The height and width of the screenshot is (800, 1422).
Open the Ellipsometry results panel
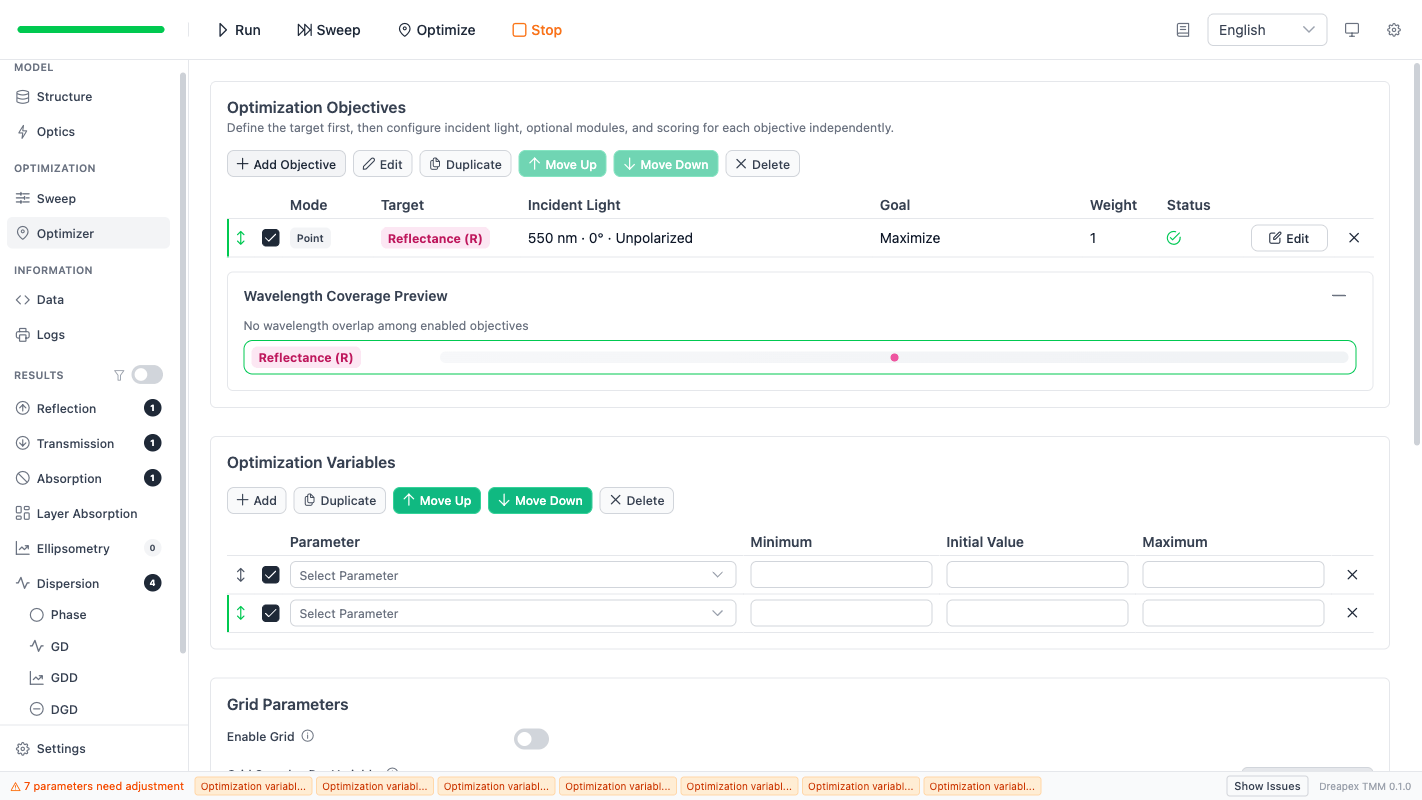(x=71, y=548)
